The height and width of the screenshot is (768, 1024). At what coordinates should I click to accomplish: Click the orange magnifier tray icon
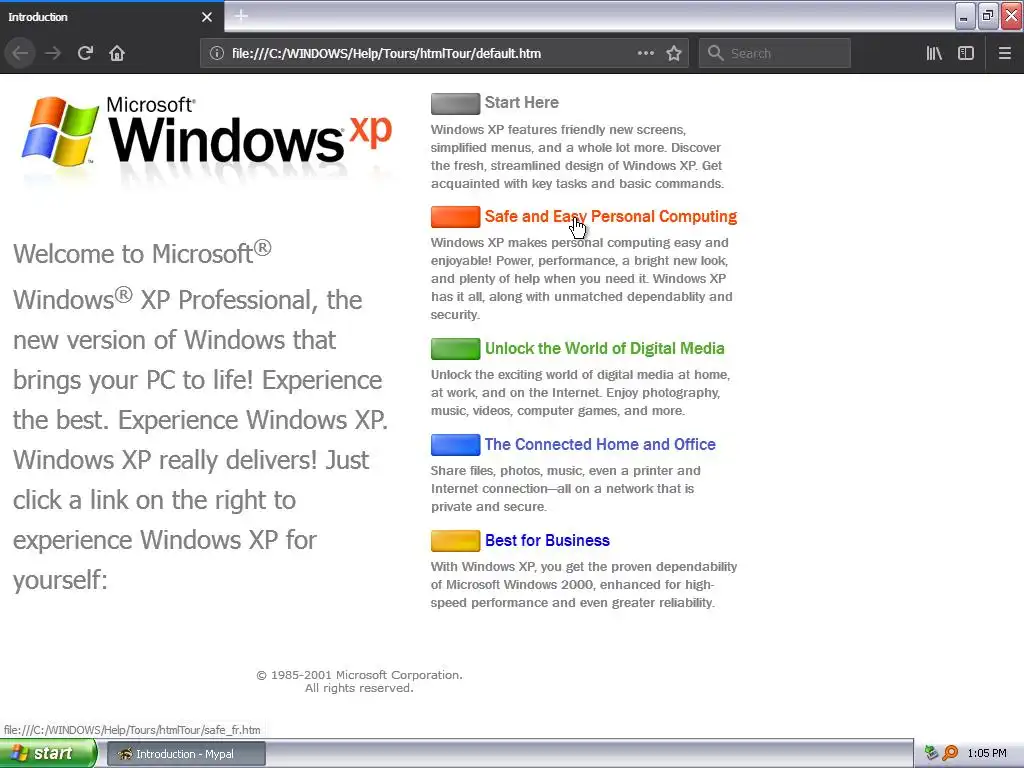click(x=950, y=754)
